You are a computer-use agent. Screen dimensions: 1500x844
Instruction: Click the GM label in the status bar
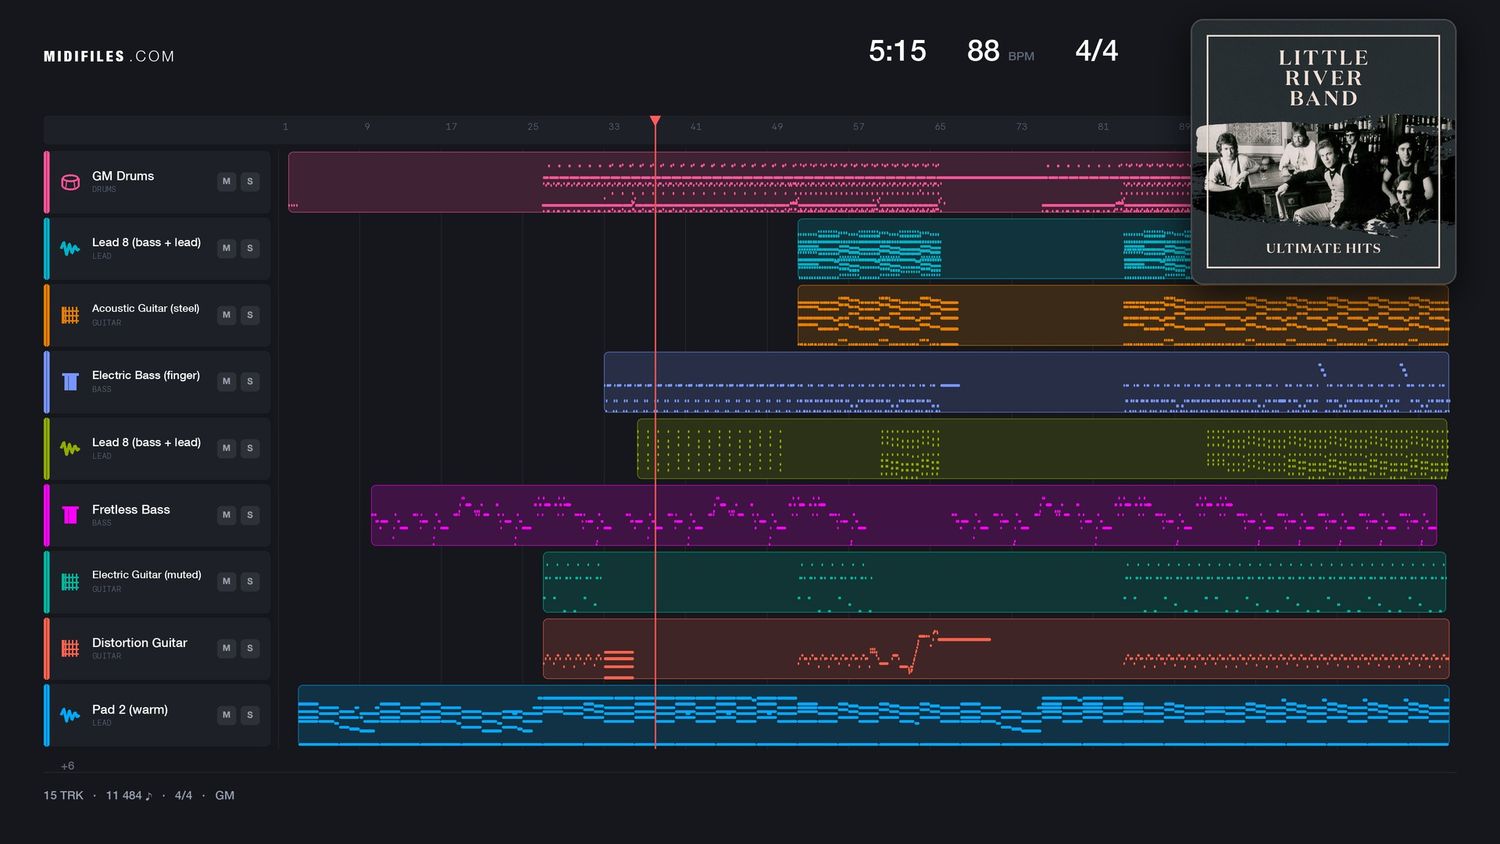[225, 795]
